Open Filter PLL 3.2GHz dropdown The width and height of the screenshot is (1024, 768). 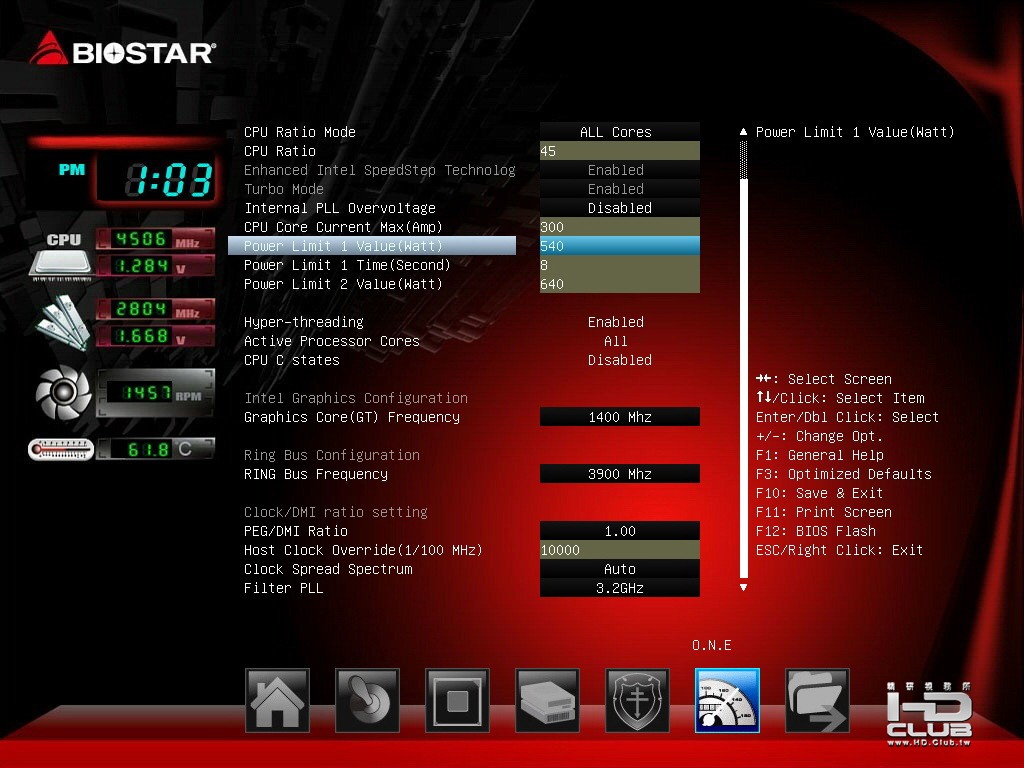[x=620, y=588]
